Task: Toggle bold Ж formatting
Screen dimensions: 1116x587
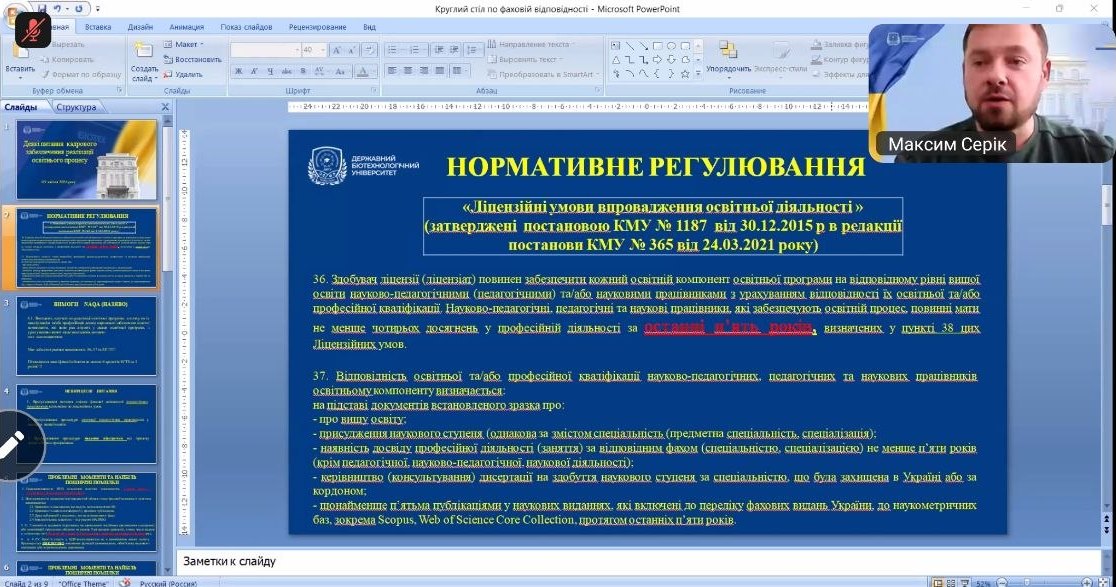Action: tap(239, 72)
